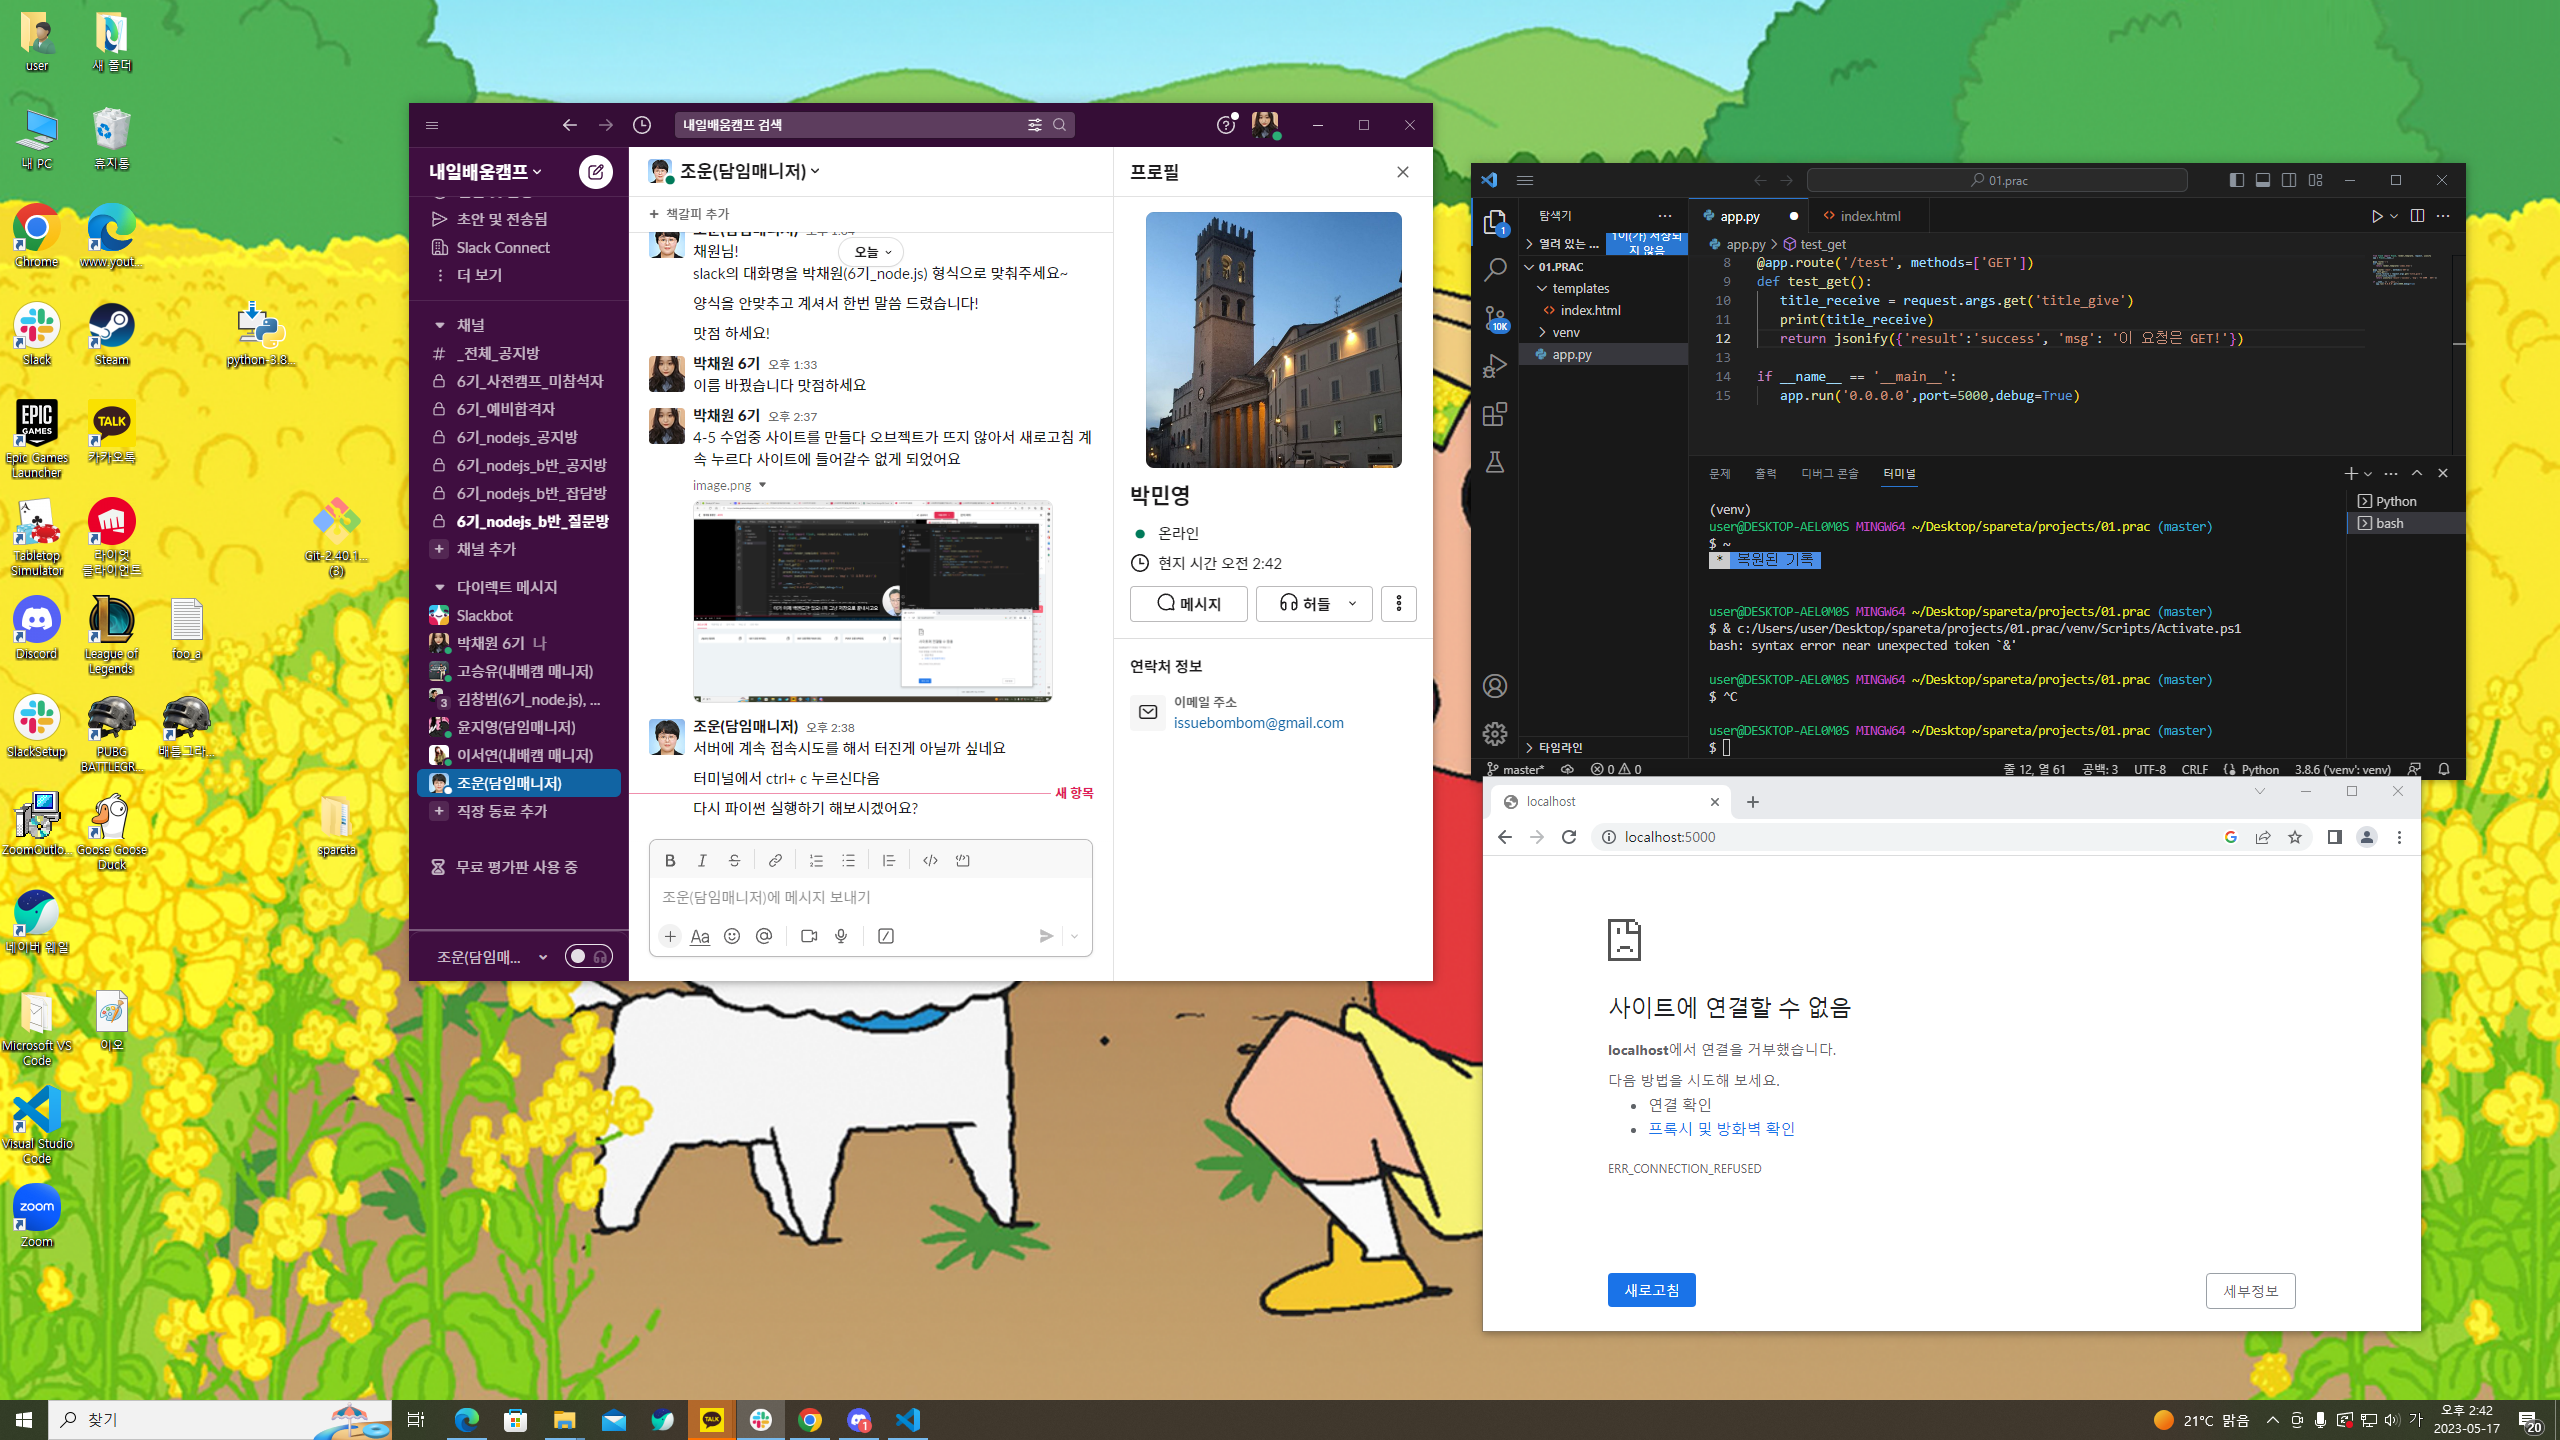Insert code block in Slack message toolbar
The image size is (2560, 1440).
pos(962,860)
